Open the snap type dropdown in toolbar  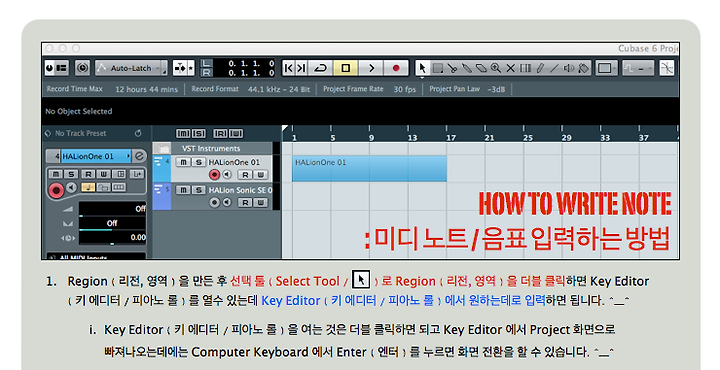[638, 68]
